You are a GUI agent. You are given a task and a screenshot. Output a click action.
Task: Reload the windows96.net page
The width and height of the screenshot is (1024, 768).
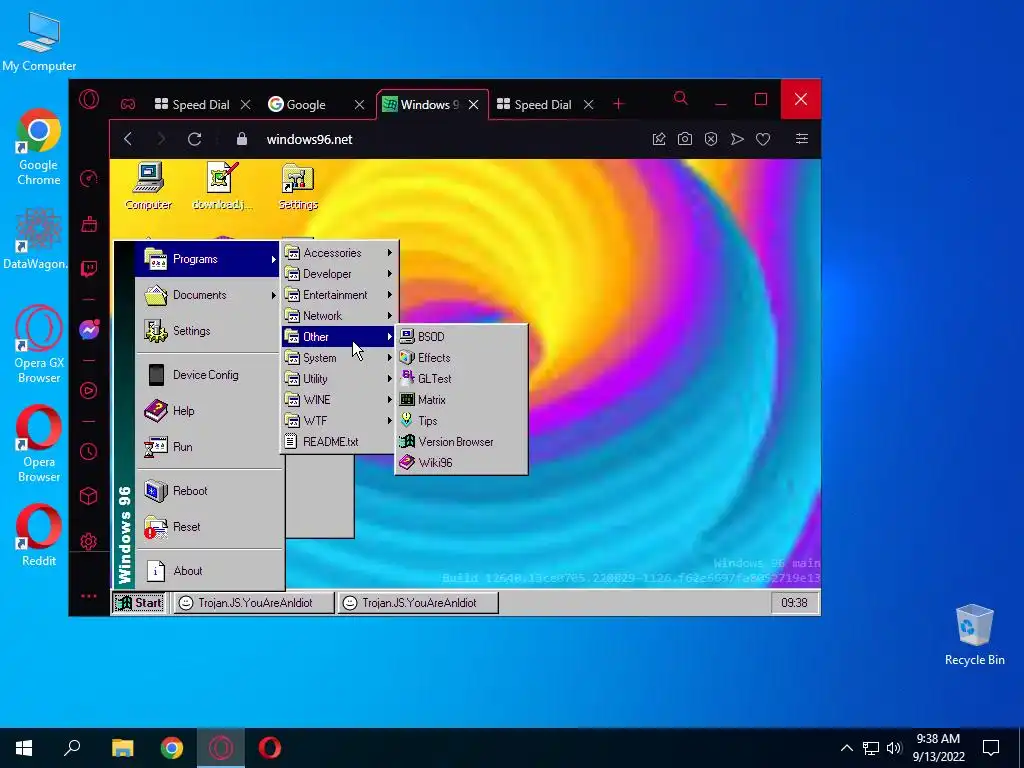[x=195, y=139]
